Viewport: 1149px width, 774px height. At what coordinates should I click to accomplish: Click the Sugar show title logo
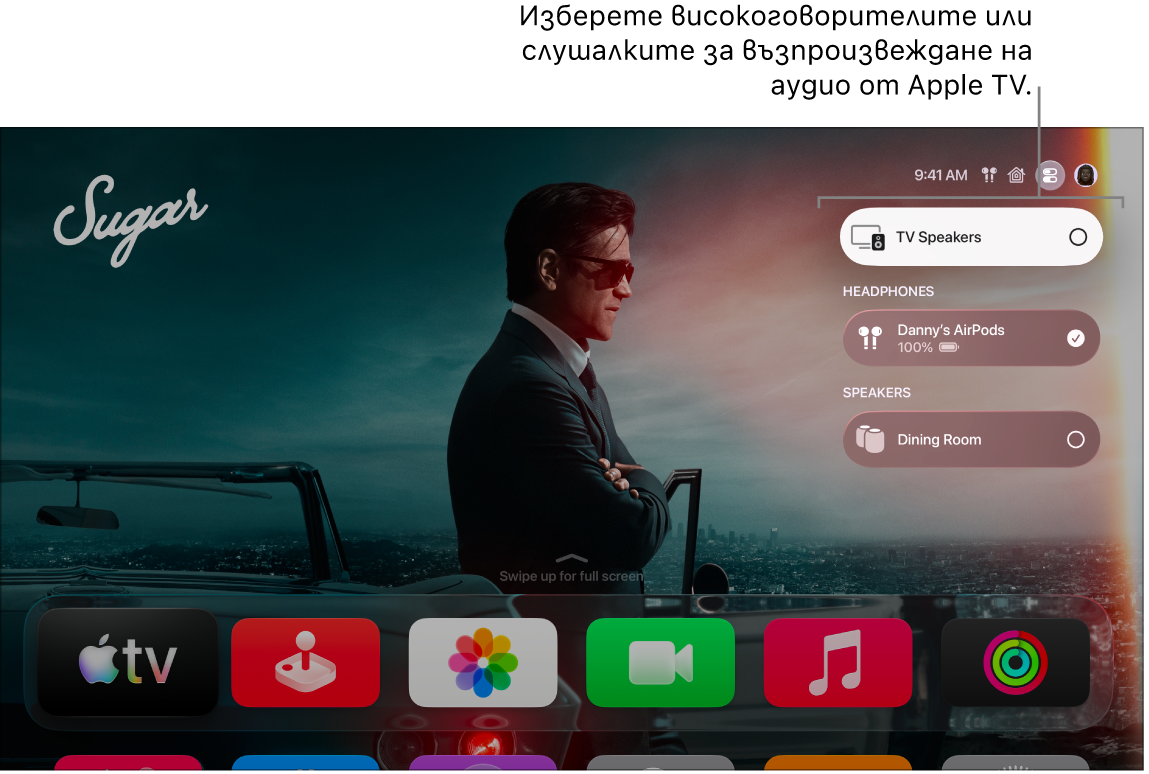pos(130,220)
